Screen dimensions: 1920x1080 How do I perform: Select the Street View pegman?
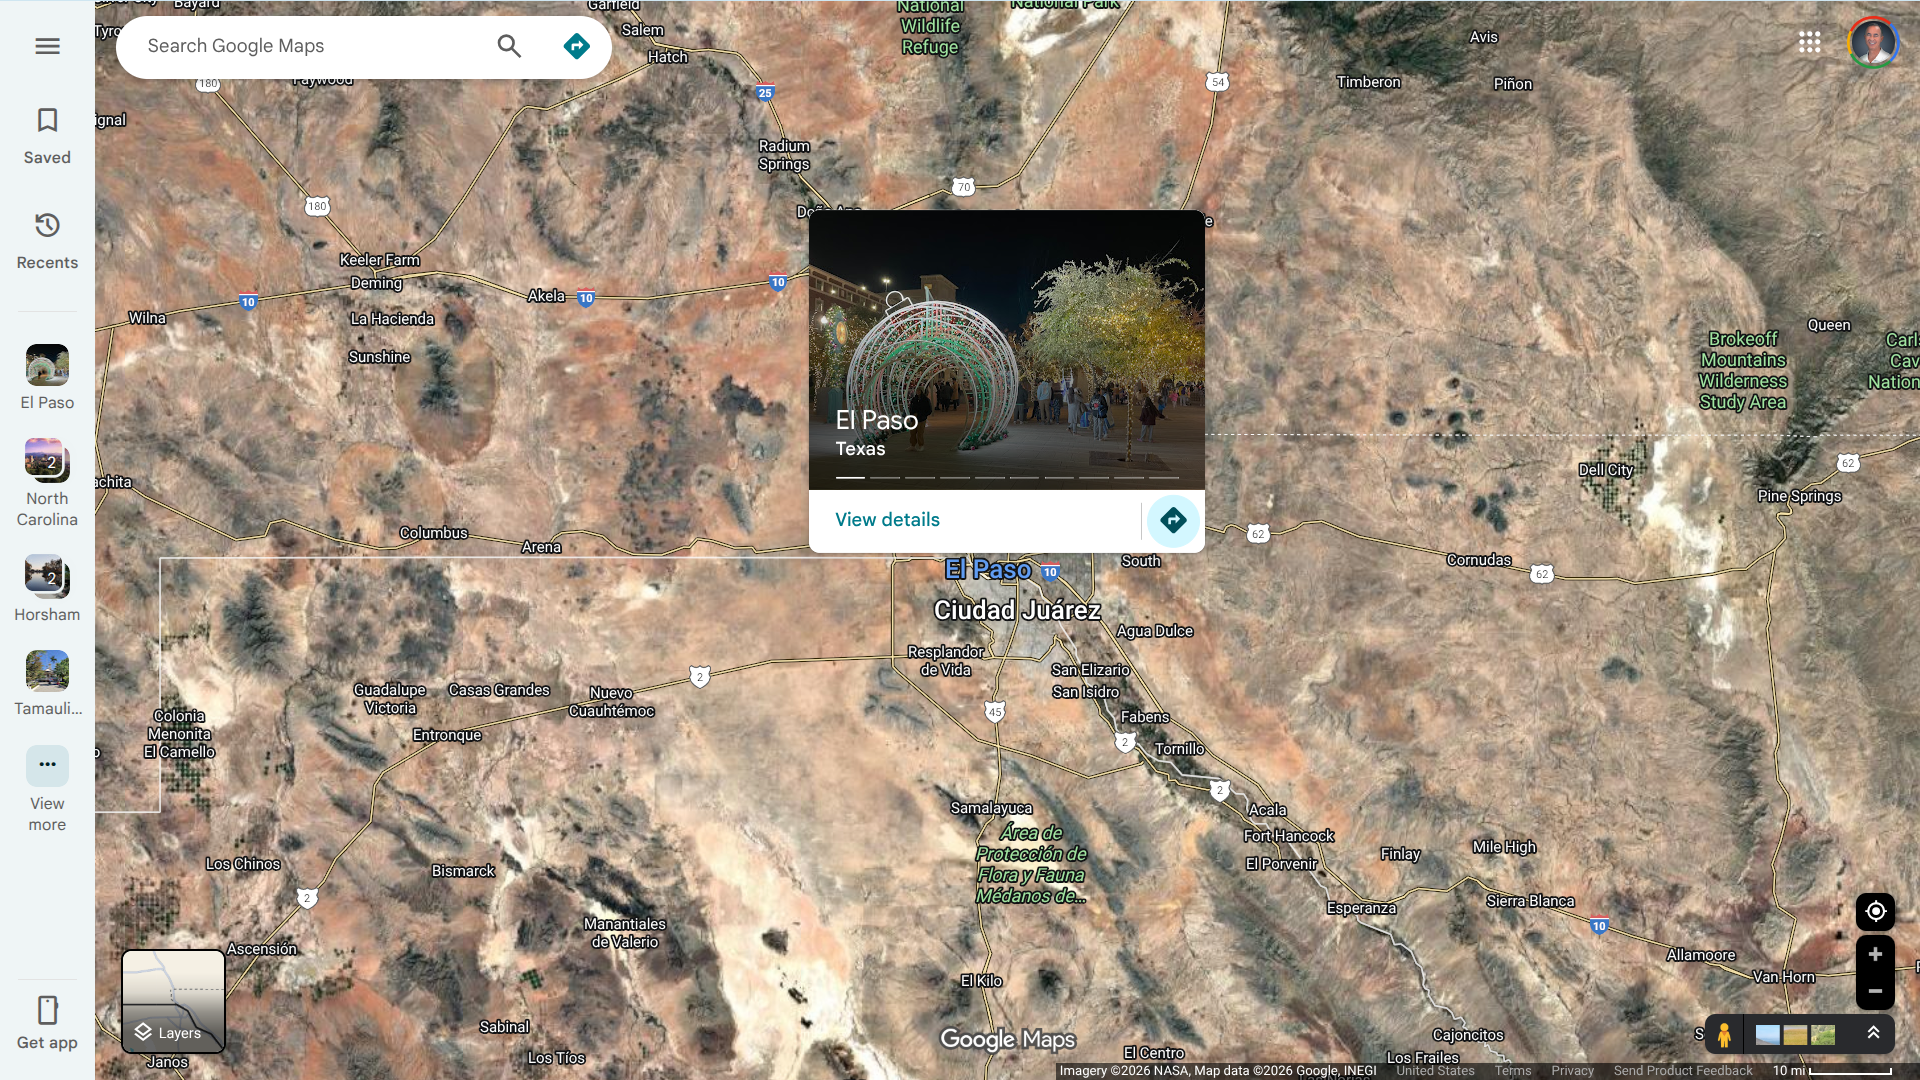[x=1724, y=1035]
